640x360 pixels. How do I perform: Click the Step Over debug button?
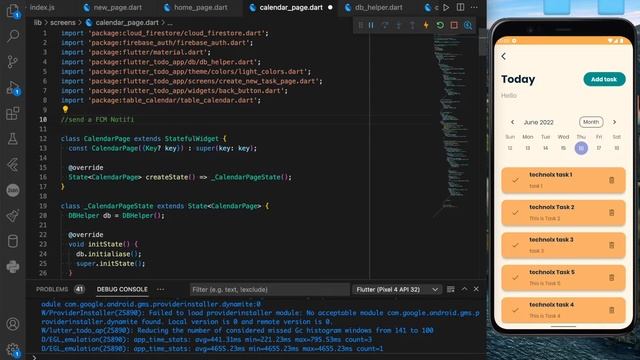tap(385, 25)
